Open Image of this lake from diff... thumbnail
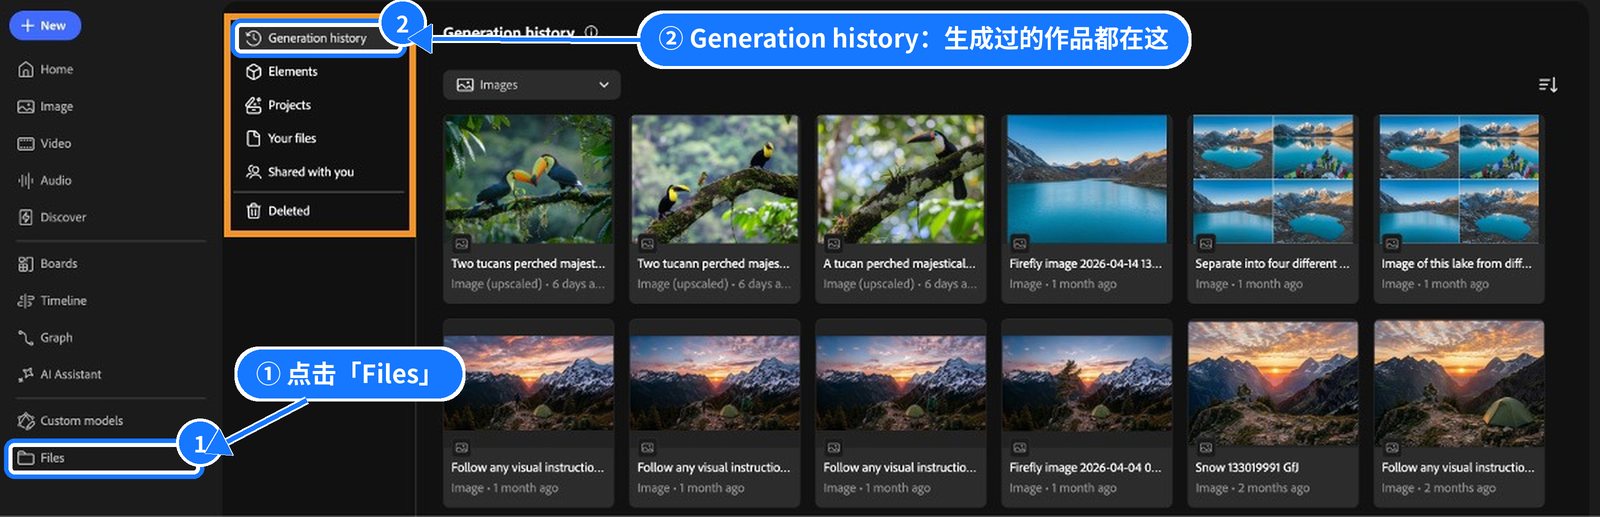1600x517 pixels. click(1459, 179)
